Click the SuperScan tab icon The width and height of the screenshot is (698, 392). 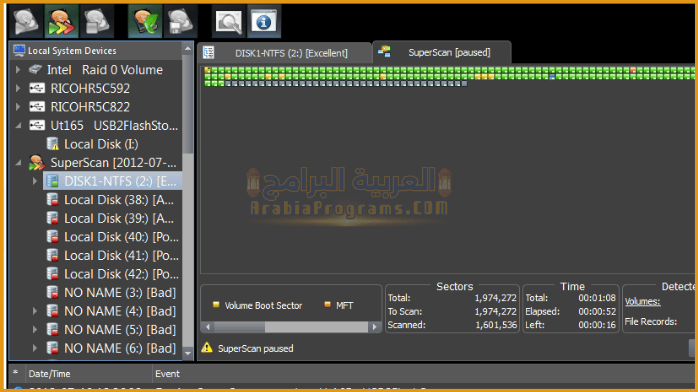[x=384, y=52]
